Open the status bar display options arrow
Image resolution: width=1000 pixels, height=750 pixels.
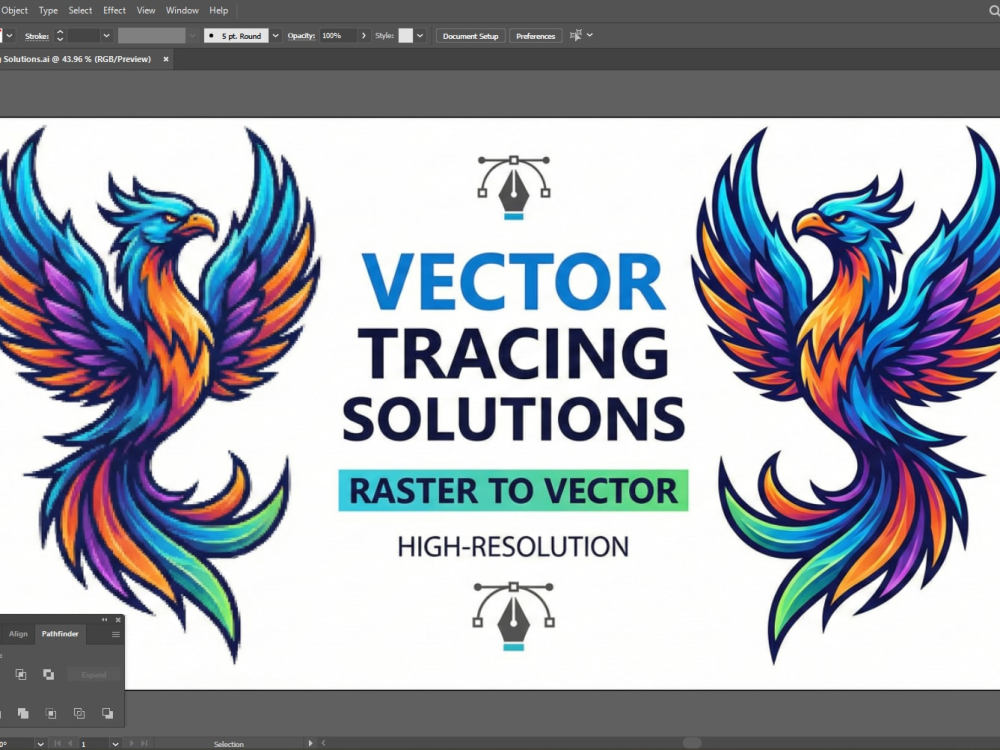(x=310, y=743)
